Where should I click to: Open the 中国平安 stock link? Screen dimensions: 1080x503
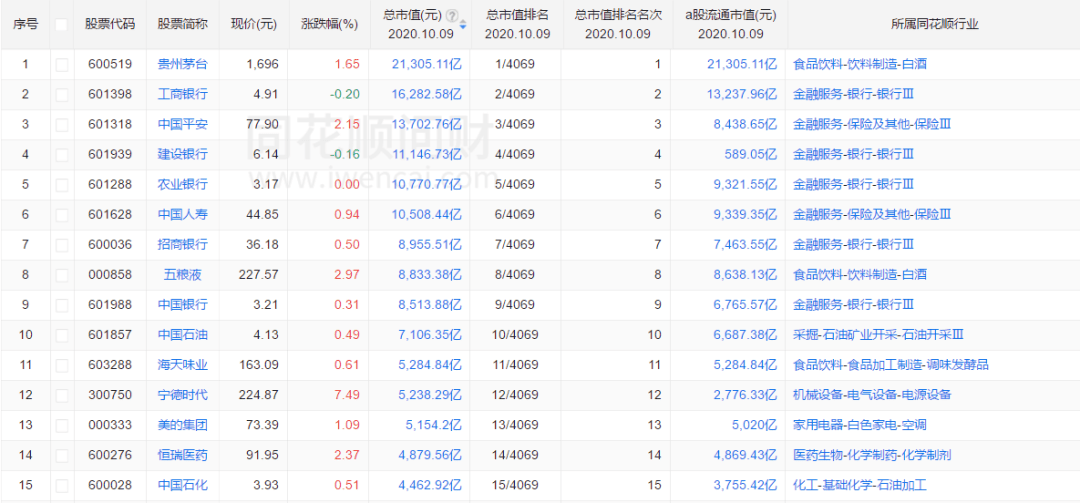[x=183, y=125]
